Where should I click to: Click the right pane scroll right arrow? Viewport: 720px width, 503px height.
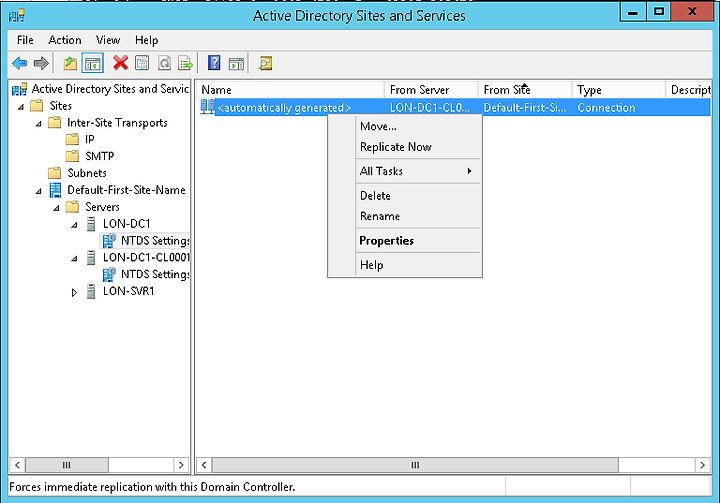click(702, 465)
